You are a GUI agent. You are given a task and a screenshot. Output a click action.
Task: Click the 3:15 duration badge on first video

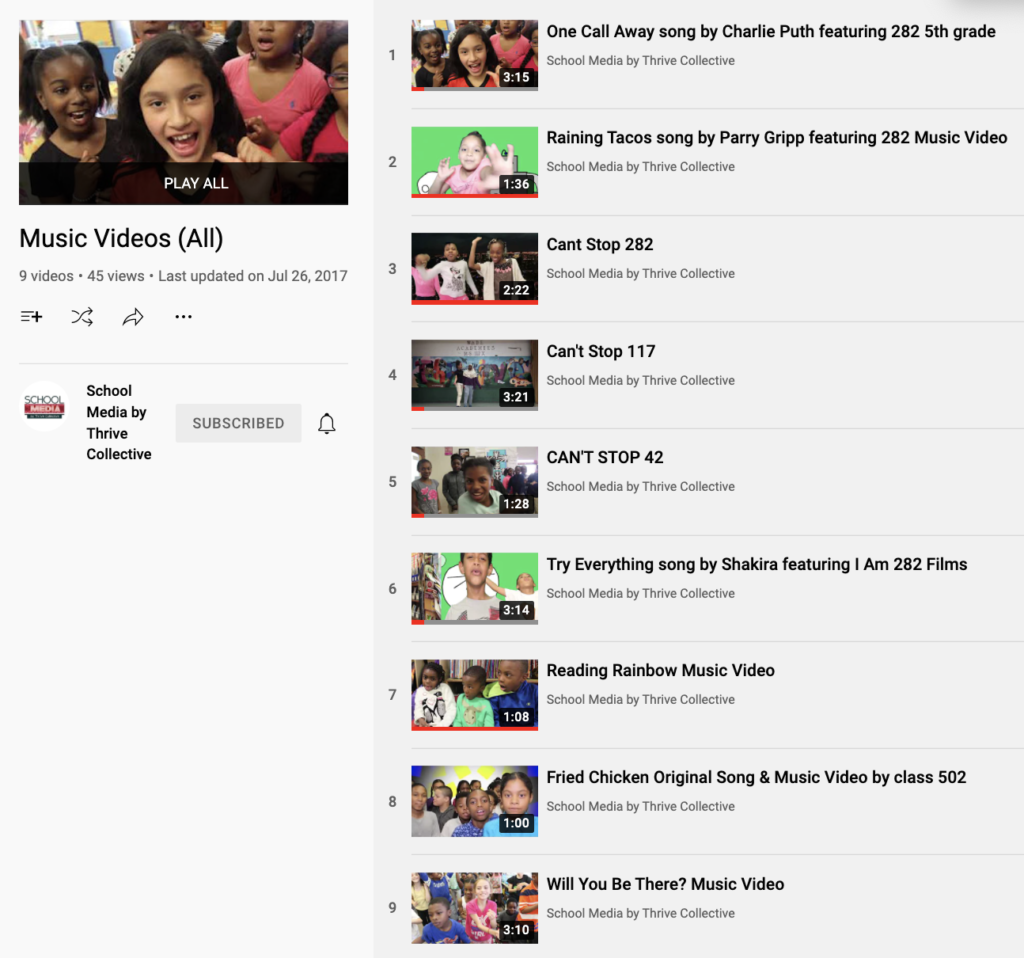[x=516, y=77]
